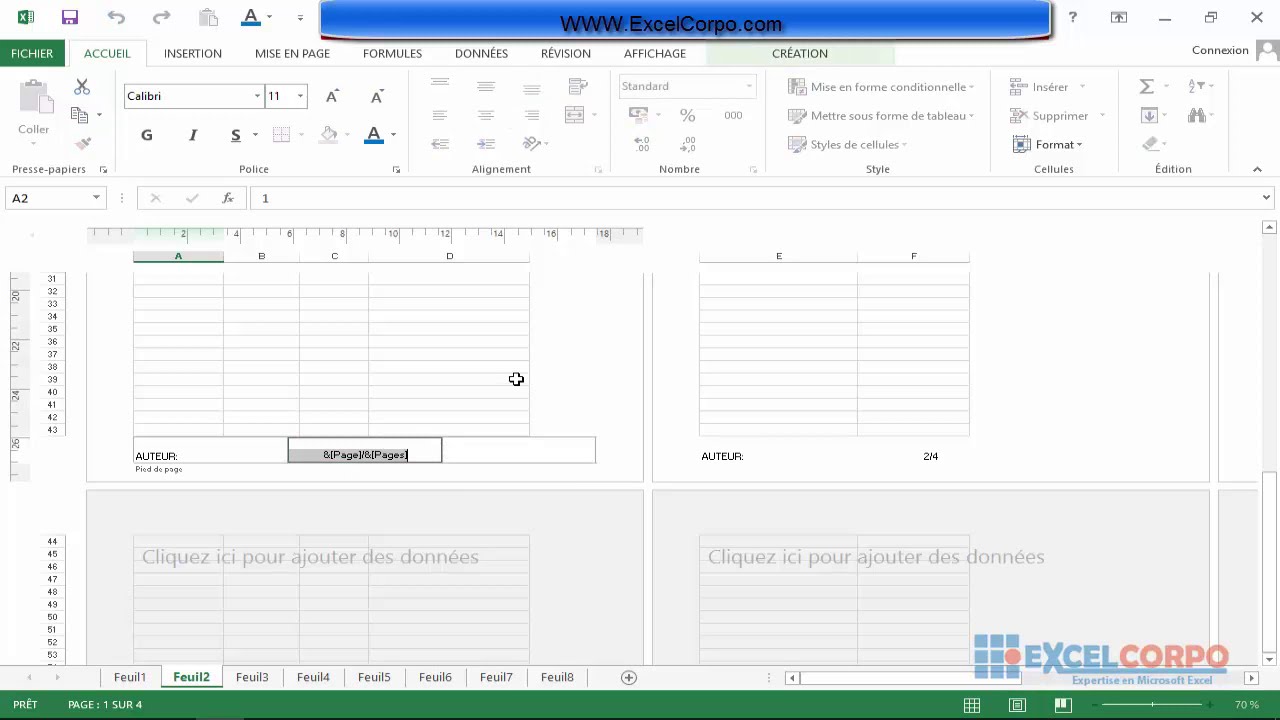Image resolution: width=1280 pixels, height=720 pixels.
Task: Open the Insérer cells dropdown
Action: (1047, 87)
